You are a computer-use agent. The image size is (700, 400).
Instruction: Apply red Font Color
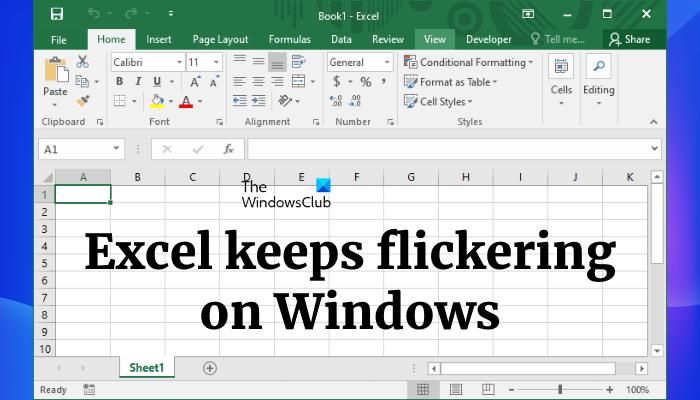(186, 101)
